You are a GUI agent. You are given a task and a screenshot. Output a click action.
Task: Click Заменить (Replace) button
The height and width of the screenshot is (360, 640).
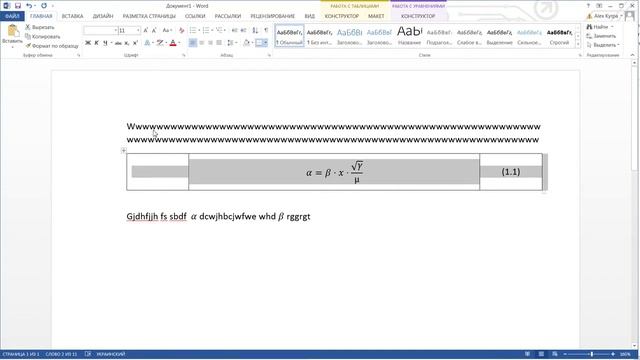(x=601, y=36)
